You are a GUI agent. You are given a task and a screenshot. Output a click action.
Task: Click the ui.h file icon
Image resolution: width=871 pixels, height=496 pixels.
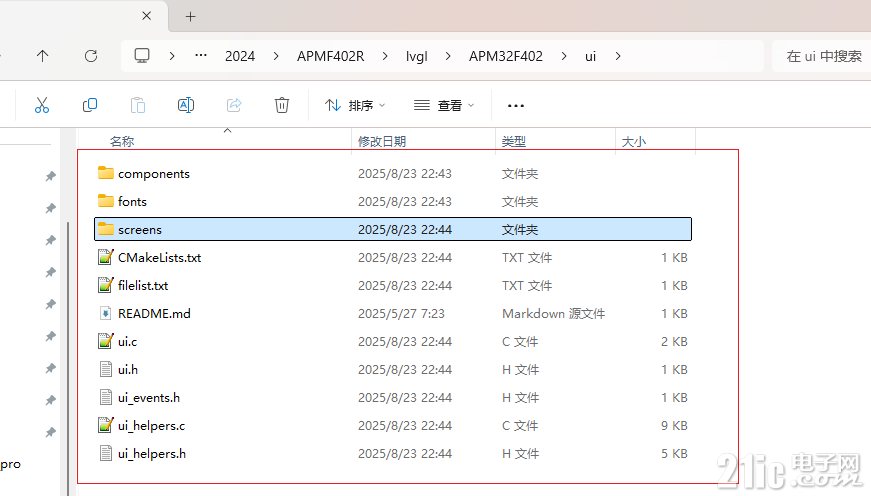106,369
